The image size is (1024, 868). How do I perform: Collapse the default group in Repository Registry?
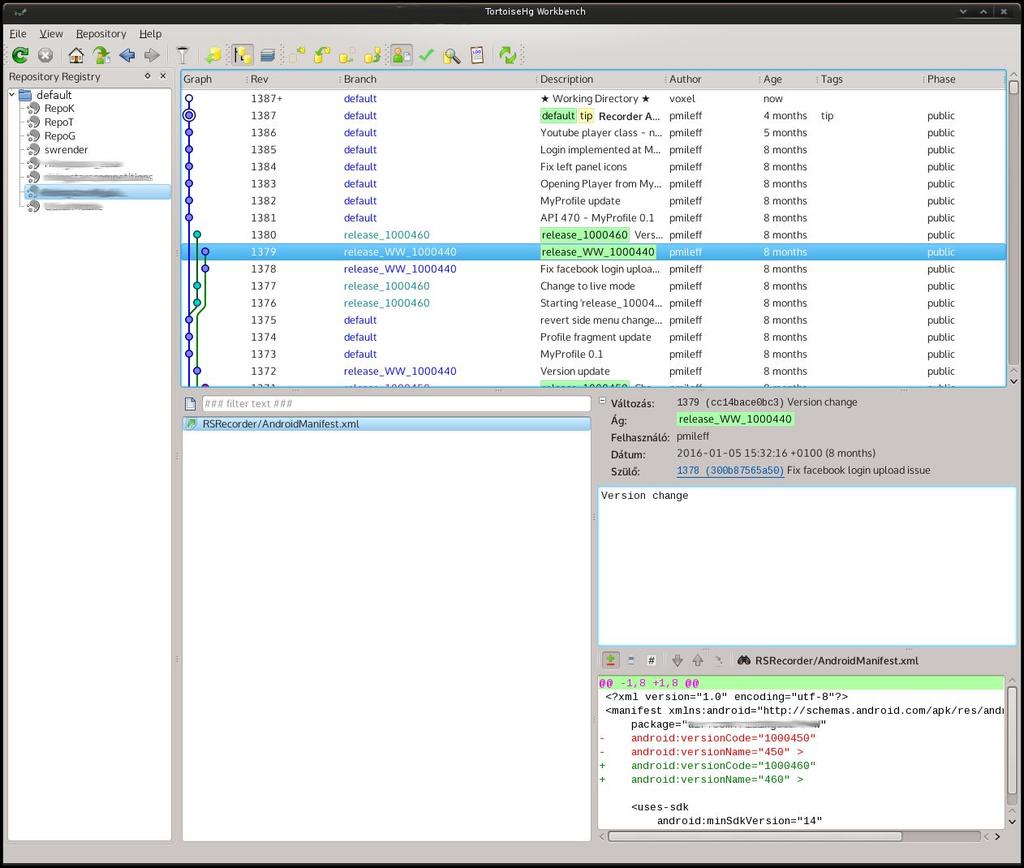(12, 95)
